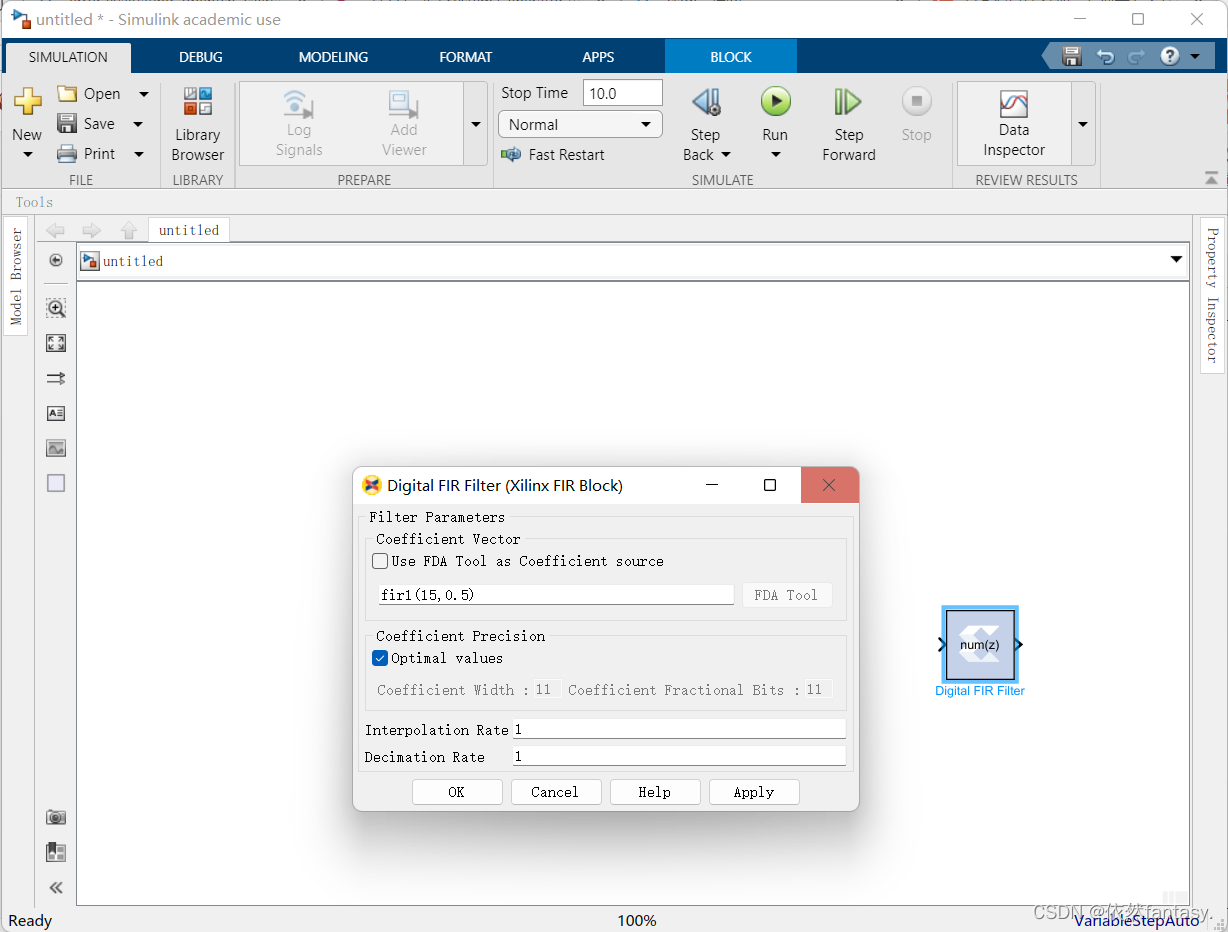Select the Zoom In tool in palette

[x=56, y=309]
